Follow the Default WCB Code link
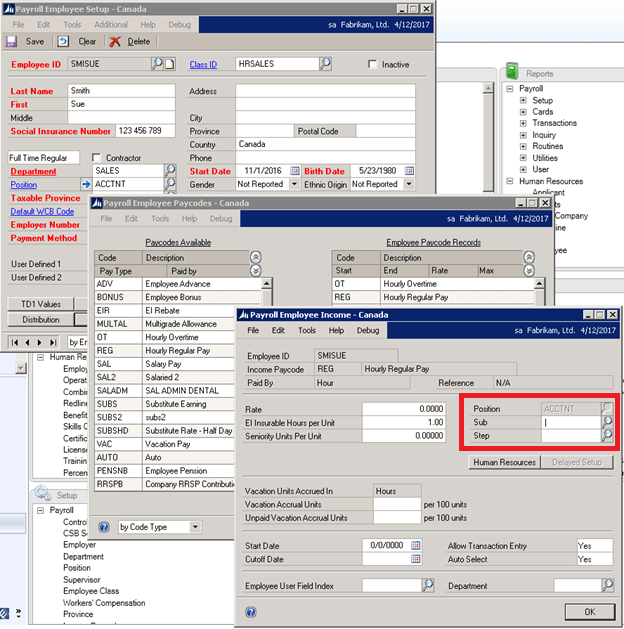The width and height of the screenshot is (624, 629). (x=42, y=211)
